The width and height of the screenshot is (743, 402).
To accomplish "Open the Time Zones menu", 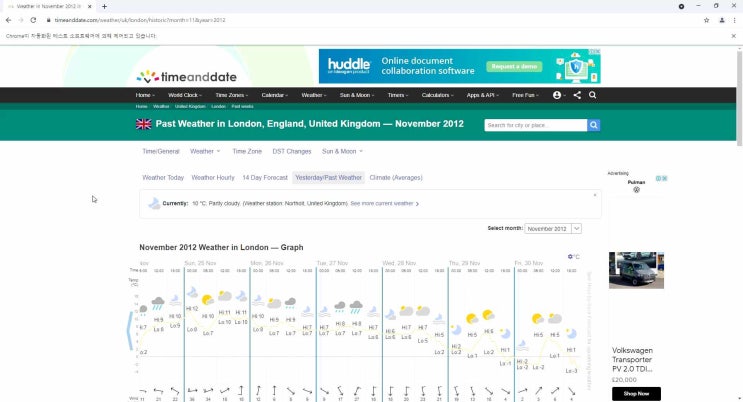I will [232, 95].
